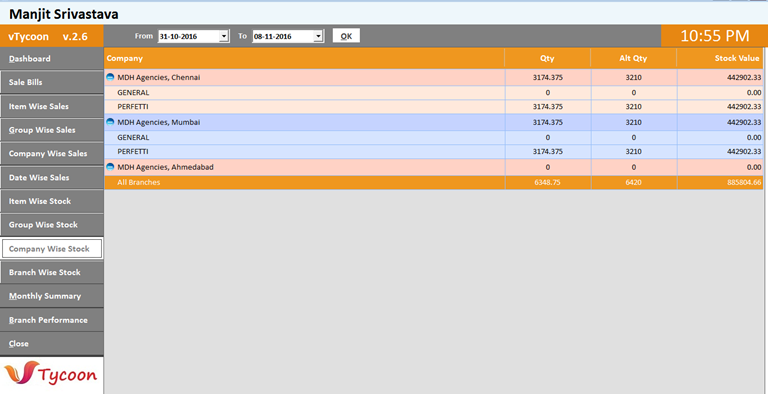
Task: Collapse the MDH Agencies, Mumbai row icon
Action: point(110,122)
